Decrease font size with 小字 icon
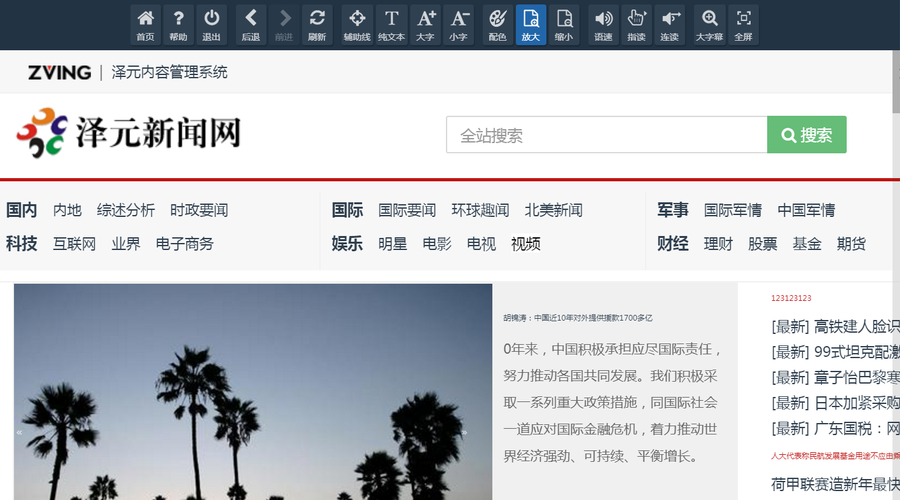900x500 pixels. point(458,24)
